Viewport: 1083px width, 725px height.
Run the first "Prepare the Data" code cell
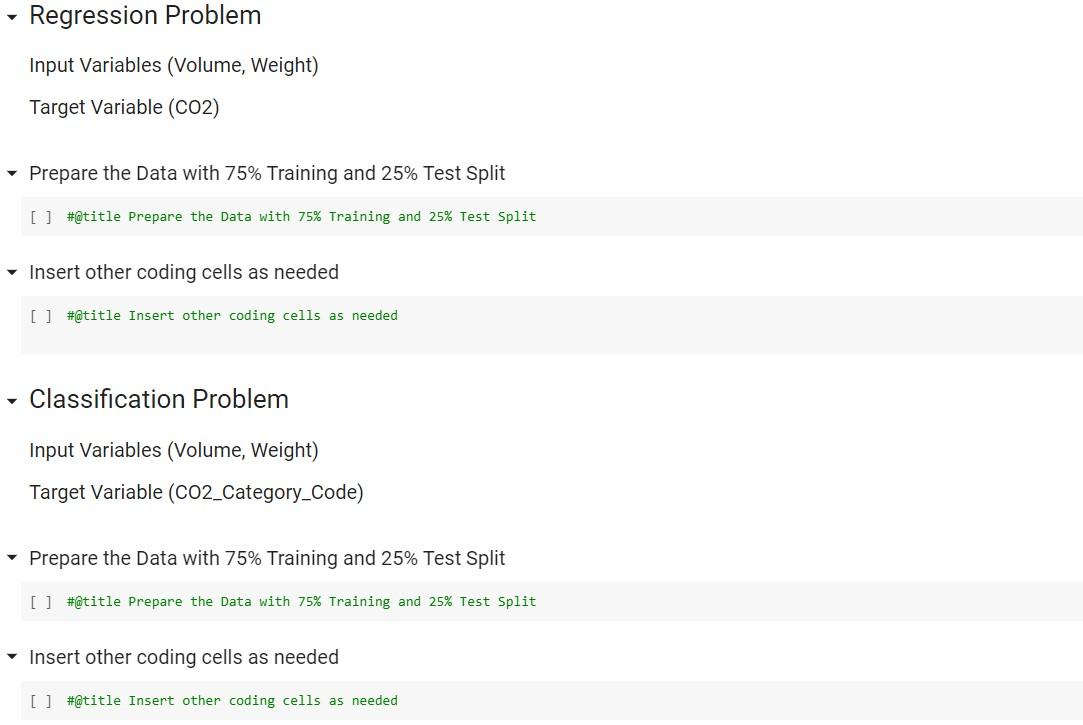41,216
